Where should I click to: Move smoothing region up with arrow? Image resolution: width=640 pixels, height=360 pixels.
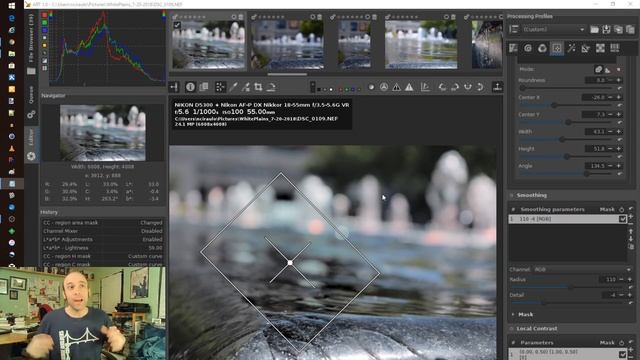(631, 231)
